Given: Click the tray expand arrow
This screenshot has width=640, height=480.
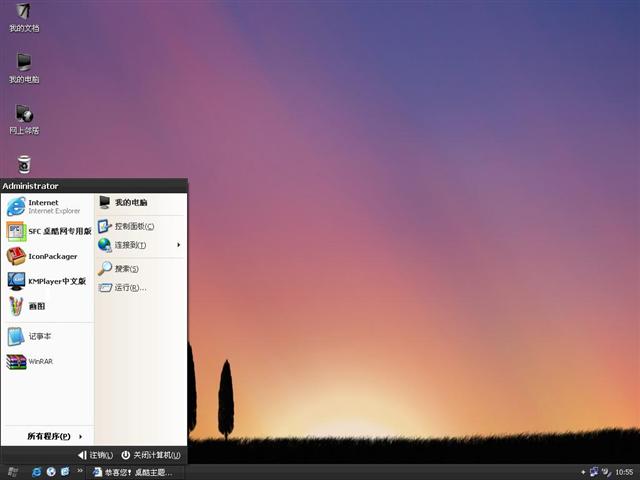Looking at the screenshot, I should (583, 472).
